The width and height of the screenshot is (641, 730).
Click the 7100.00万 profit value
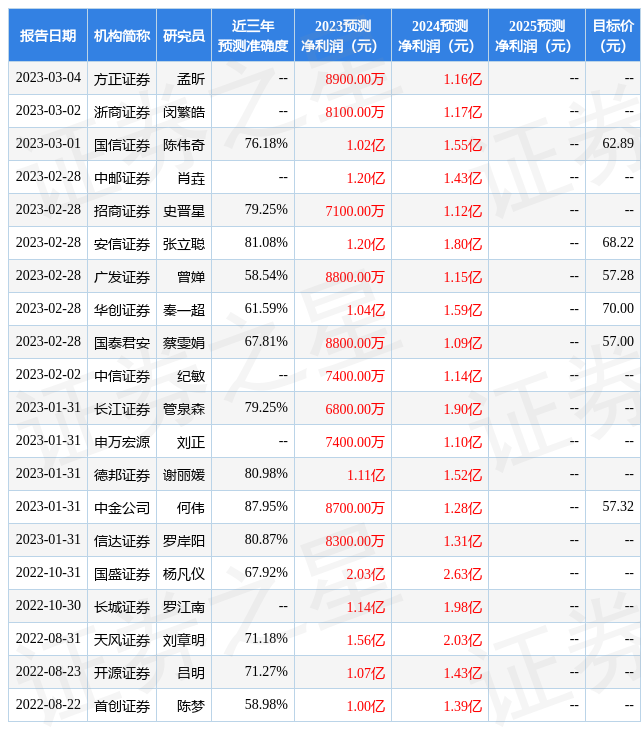pos(355,211)
